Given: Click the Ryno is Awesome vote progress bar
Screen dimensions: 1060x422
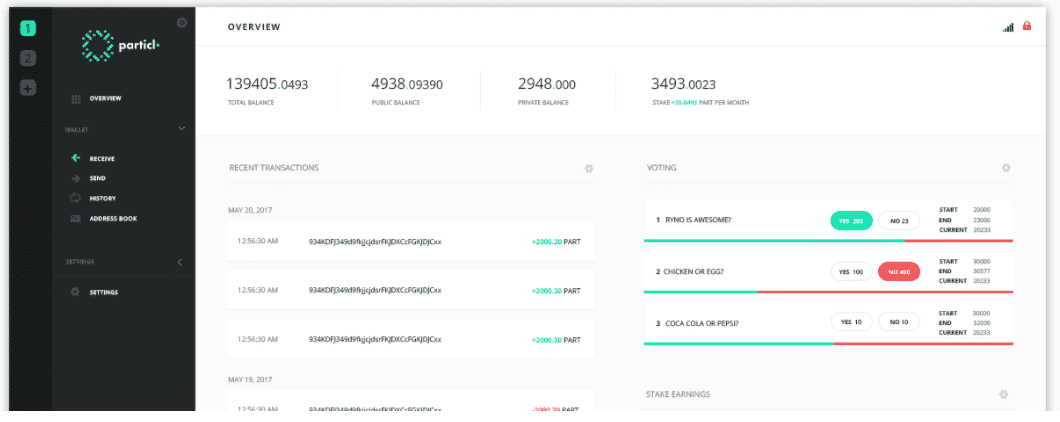Looking at the screenshot, I should point(828,241).
